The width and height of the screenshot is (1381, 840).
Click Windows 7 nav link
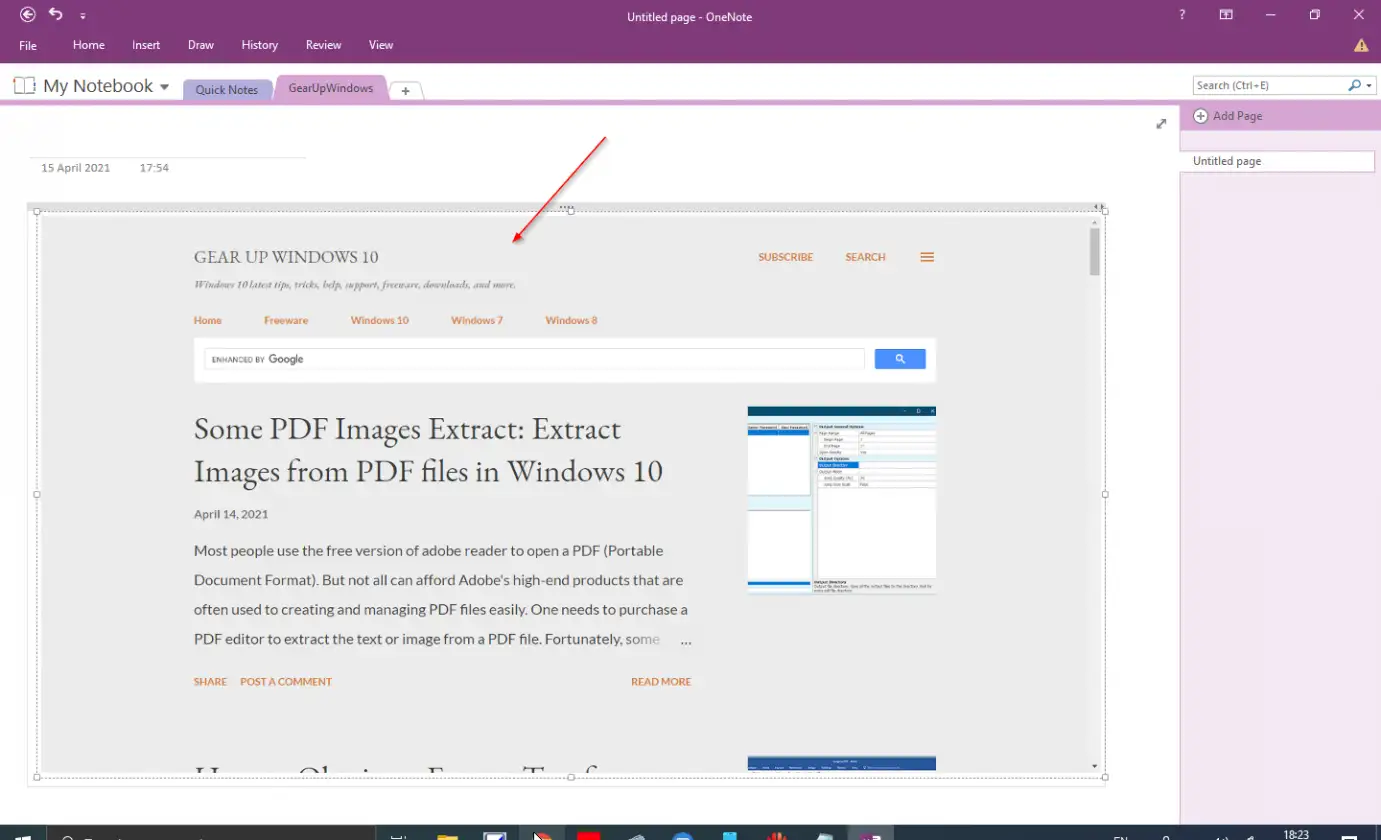click(477, 320)
